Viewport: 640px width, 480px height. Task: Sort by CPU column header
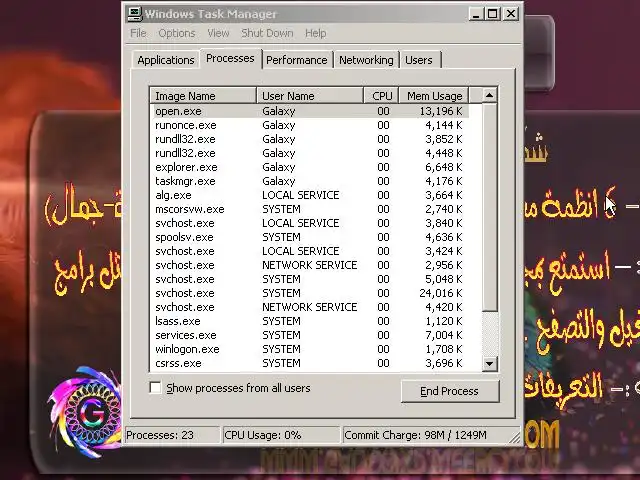pyautogui.click(x=381, y=96)
